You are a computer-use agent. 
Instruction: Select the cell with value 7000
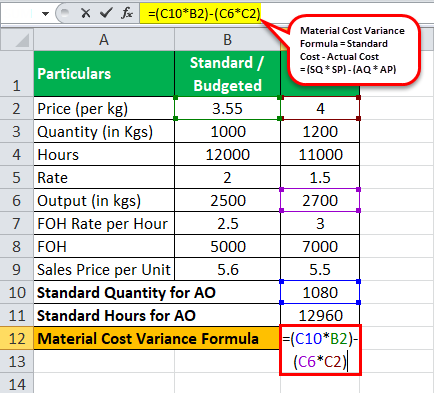point(320,247)
